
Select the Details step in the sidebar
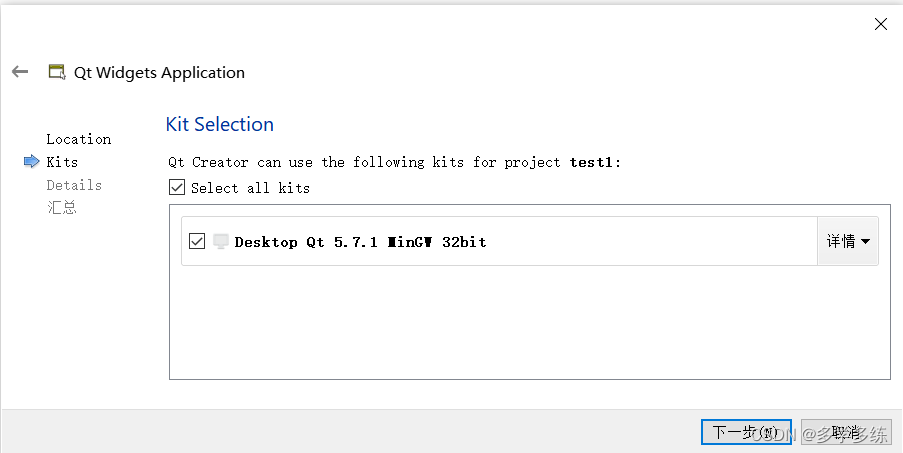(74, 185)
